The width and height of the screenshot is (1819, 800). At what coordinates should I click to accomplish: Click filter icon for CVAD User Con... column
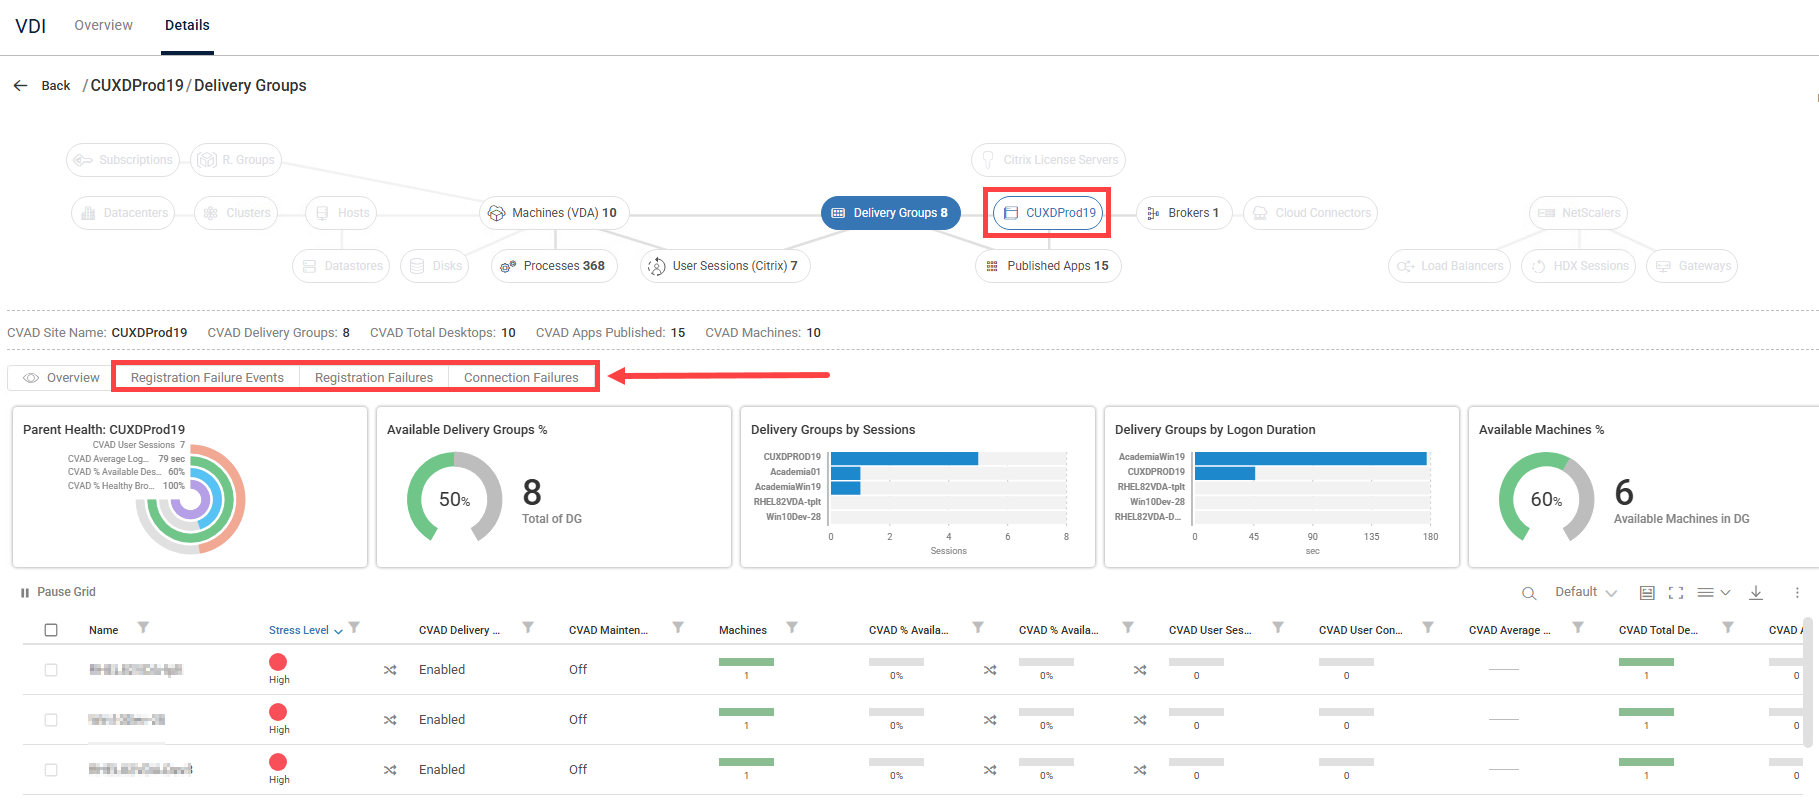click(x=1428, y=628)
